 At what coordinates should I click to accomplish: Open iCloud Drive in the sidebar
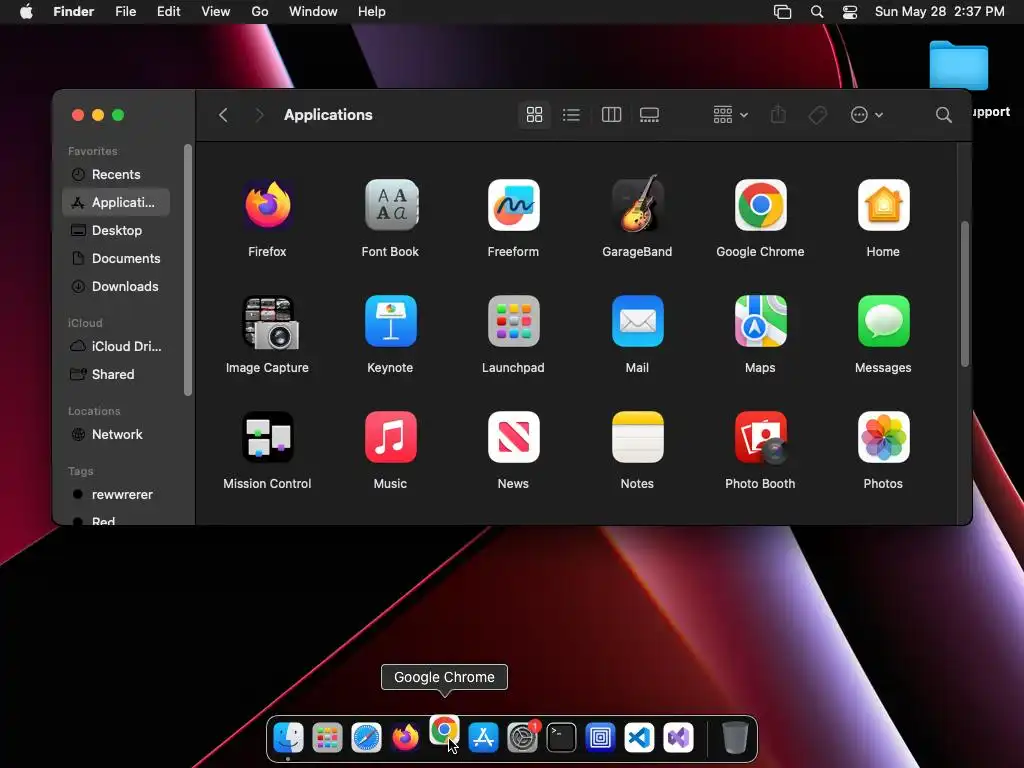[x=116, y=346]
